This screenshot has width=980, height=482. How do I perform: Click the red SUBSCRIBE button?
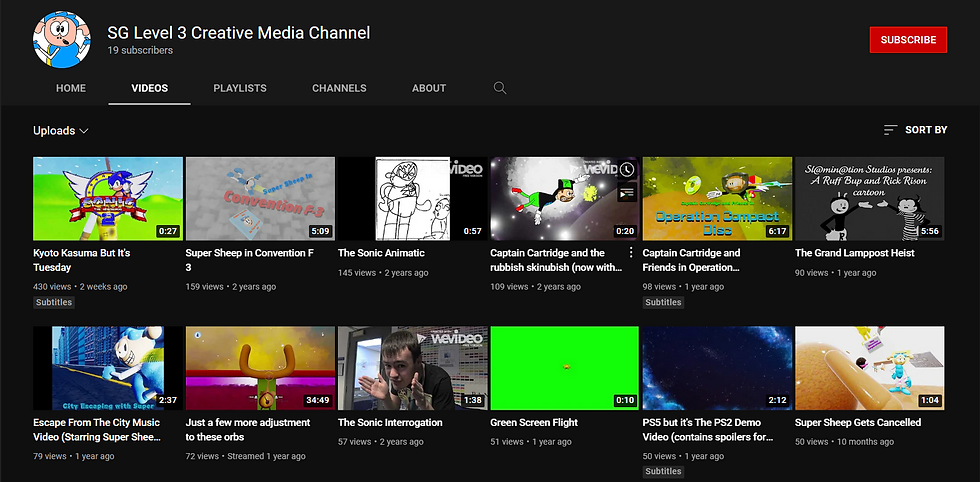tap(908, 39)
